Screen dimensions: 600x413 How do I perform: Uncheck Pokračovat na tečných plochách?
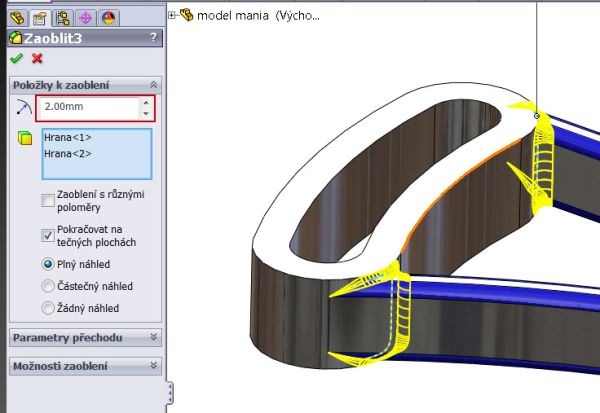(x=48, y=234)
